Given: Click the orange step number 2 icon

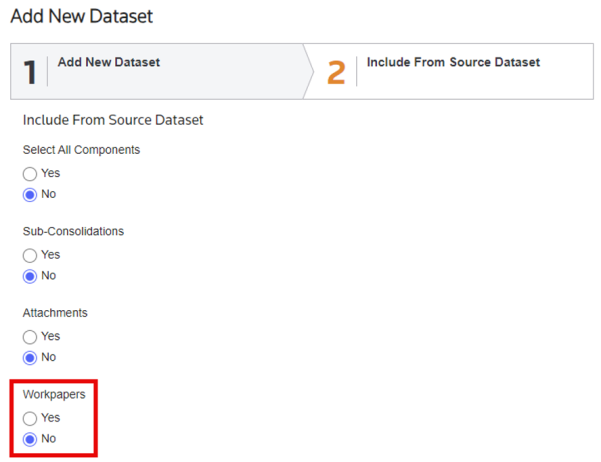Looking at the screenshot, I should coord(336,72).
